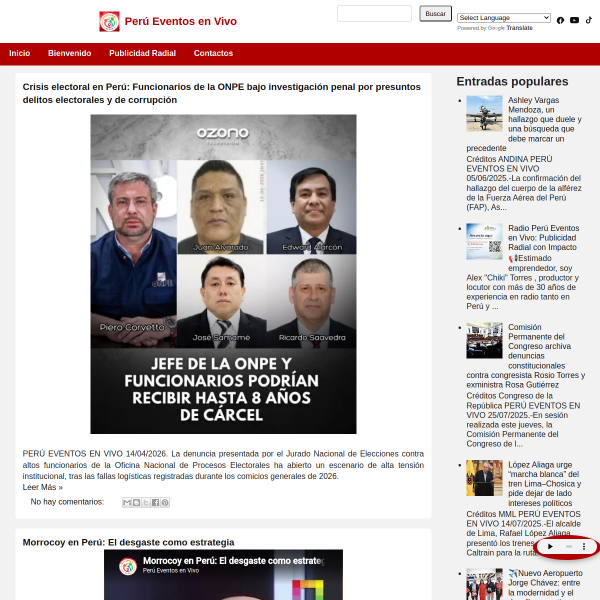Open the Nuevo Aeropuerto Jorge Chávez entry
The width and height of the screenshot is (600, 600).
[x=545, y=583]
